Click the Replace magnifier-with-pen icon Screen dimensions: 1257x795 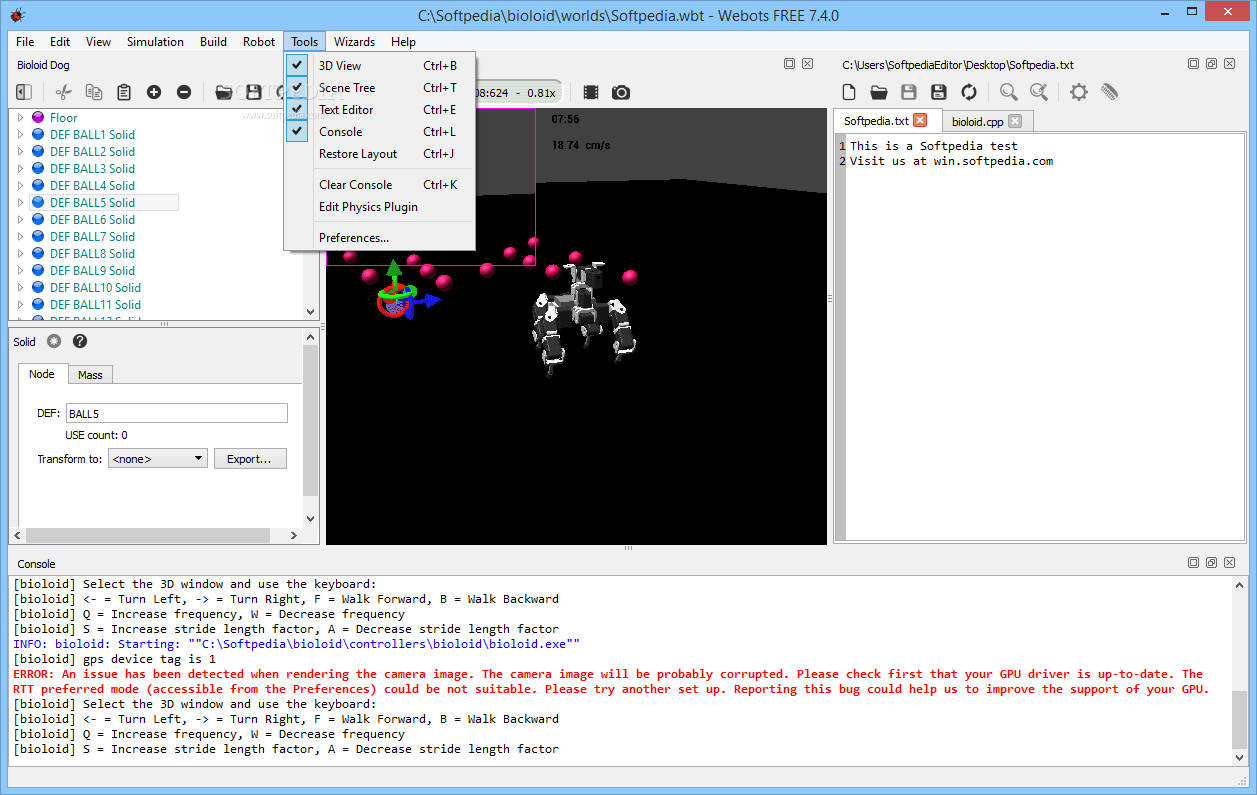pos(1039,92)
